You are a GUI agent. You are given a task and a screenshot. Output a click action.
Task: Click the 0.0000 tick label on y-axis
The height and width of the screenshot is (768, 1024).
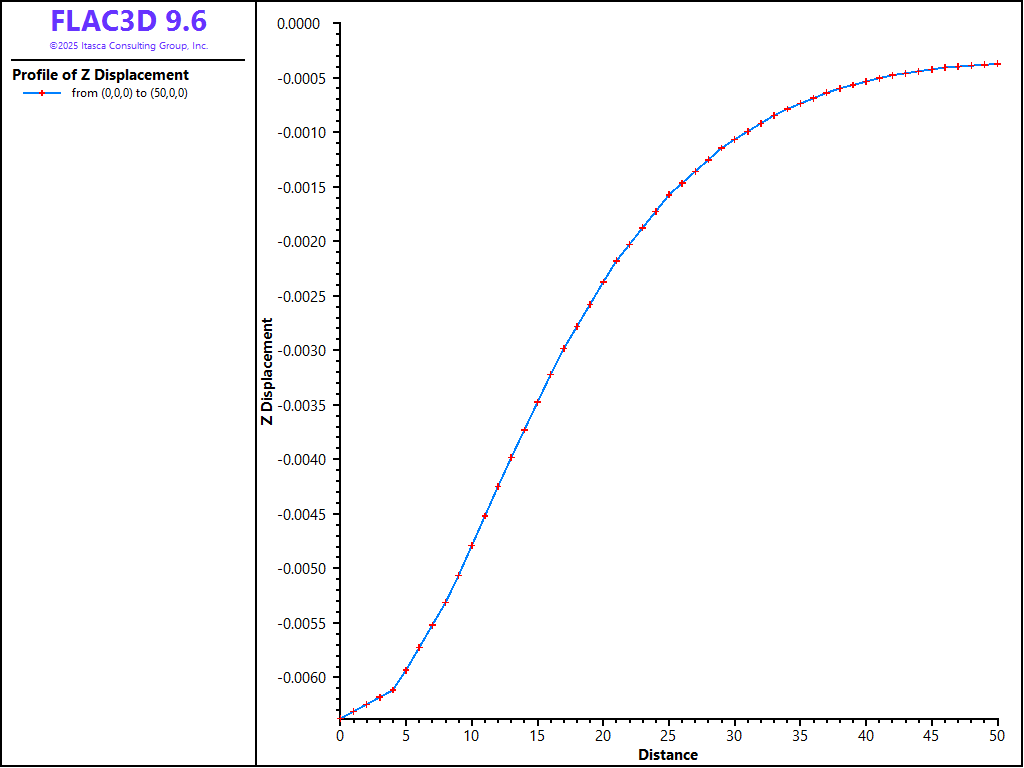307,23
